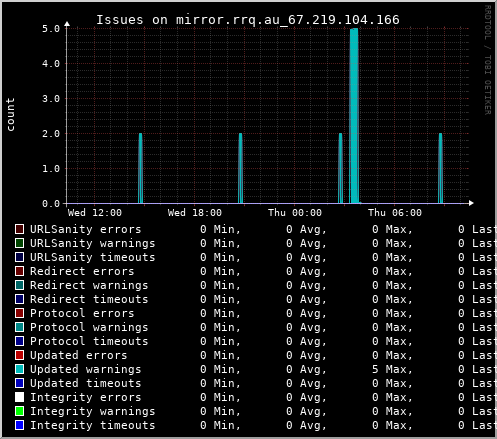The image size is (497, 439).
Task: Click the Integrity warnings bright green swatch
Action: point(20,411)
